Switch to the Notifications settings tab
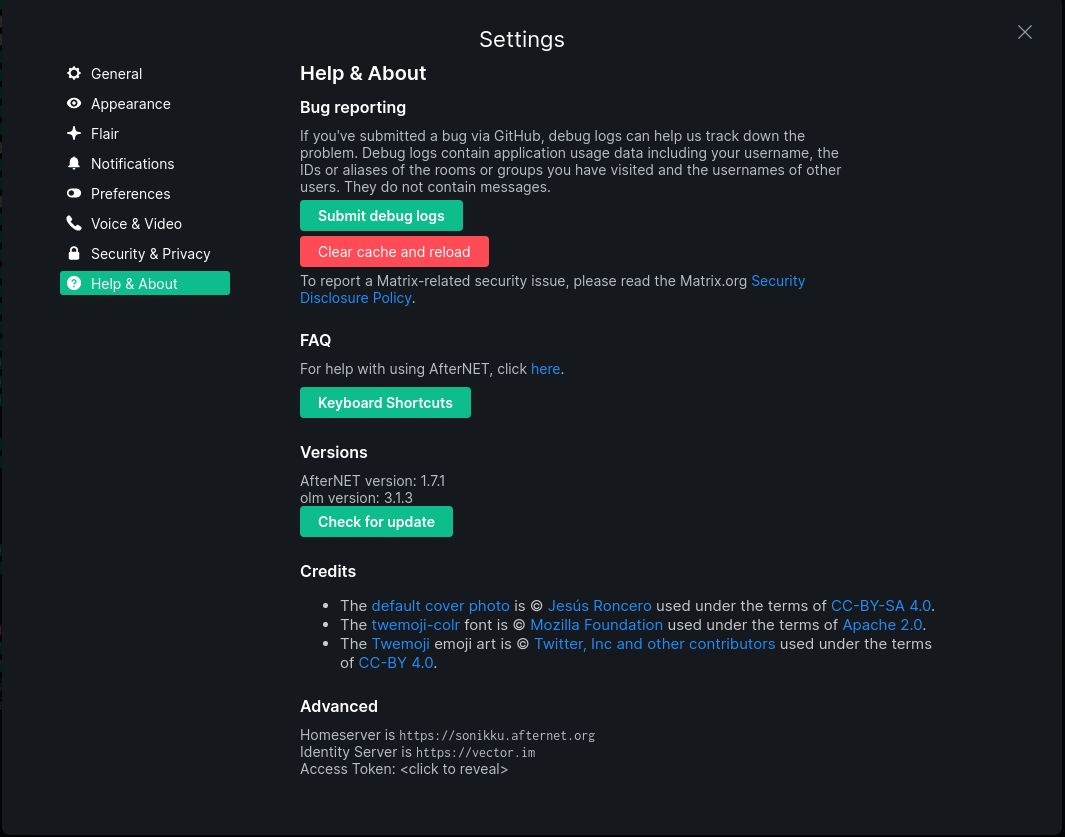The image size is (1065, 837). 132,164
